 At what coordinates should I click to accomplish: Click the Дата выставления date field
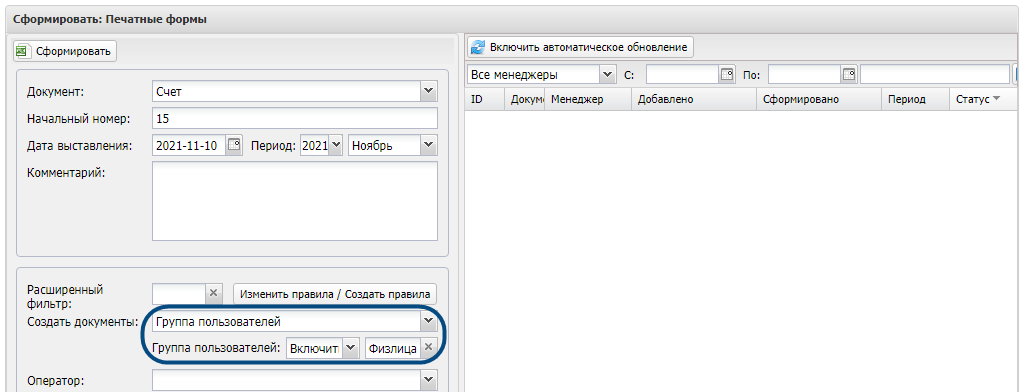pos(189,145)
